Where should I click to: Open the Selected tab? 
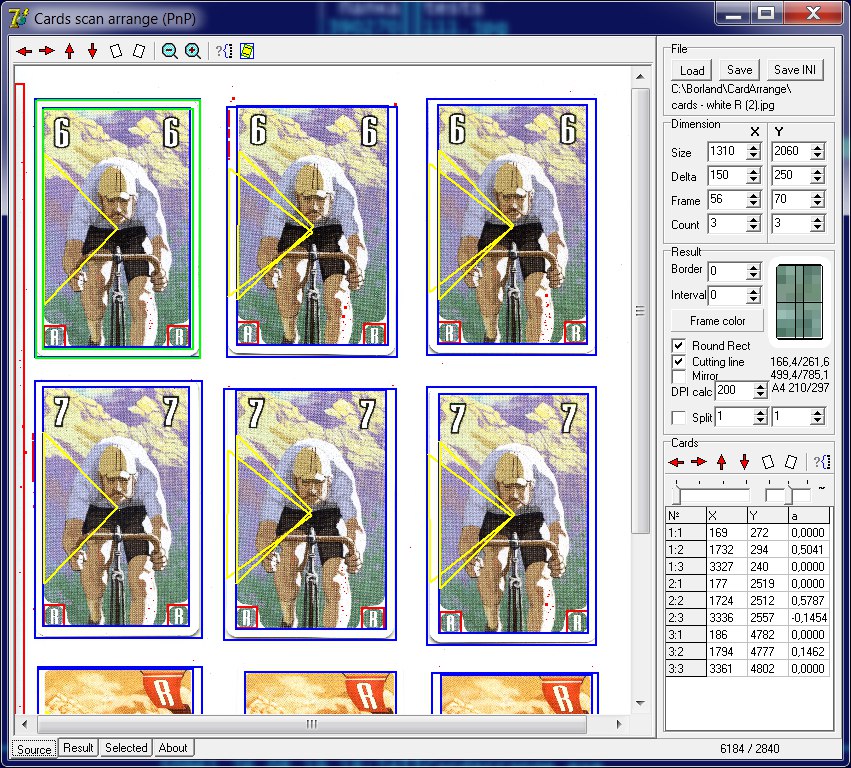[x=126, y=747]
